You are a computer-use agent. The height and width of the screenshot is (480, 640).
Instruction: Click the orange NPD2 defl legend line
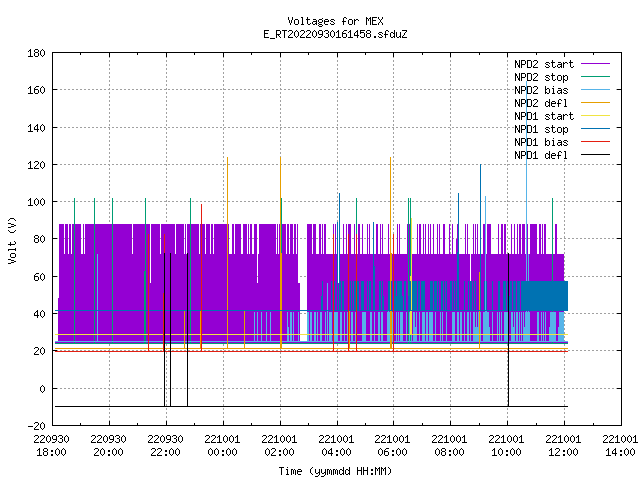[596, 103]
